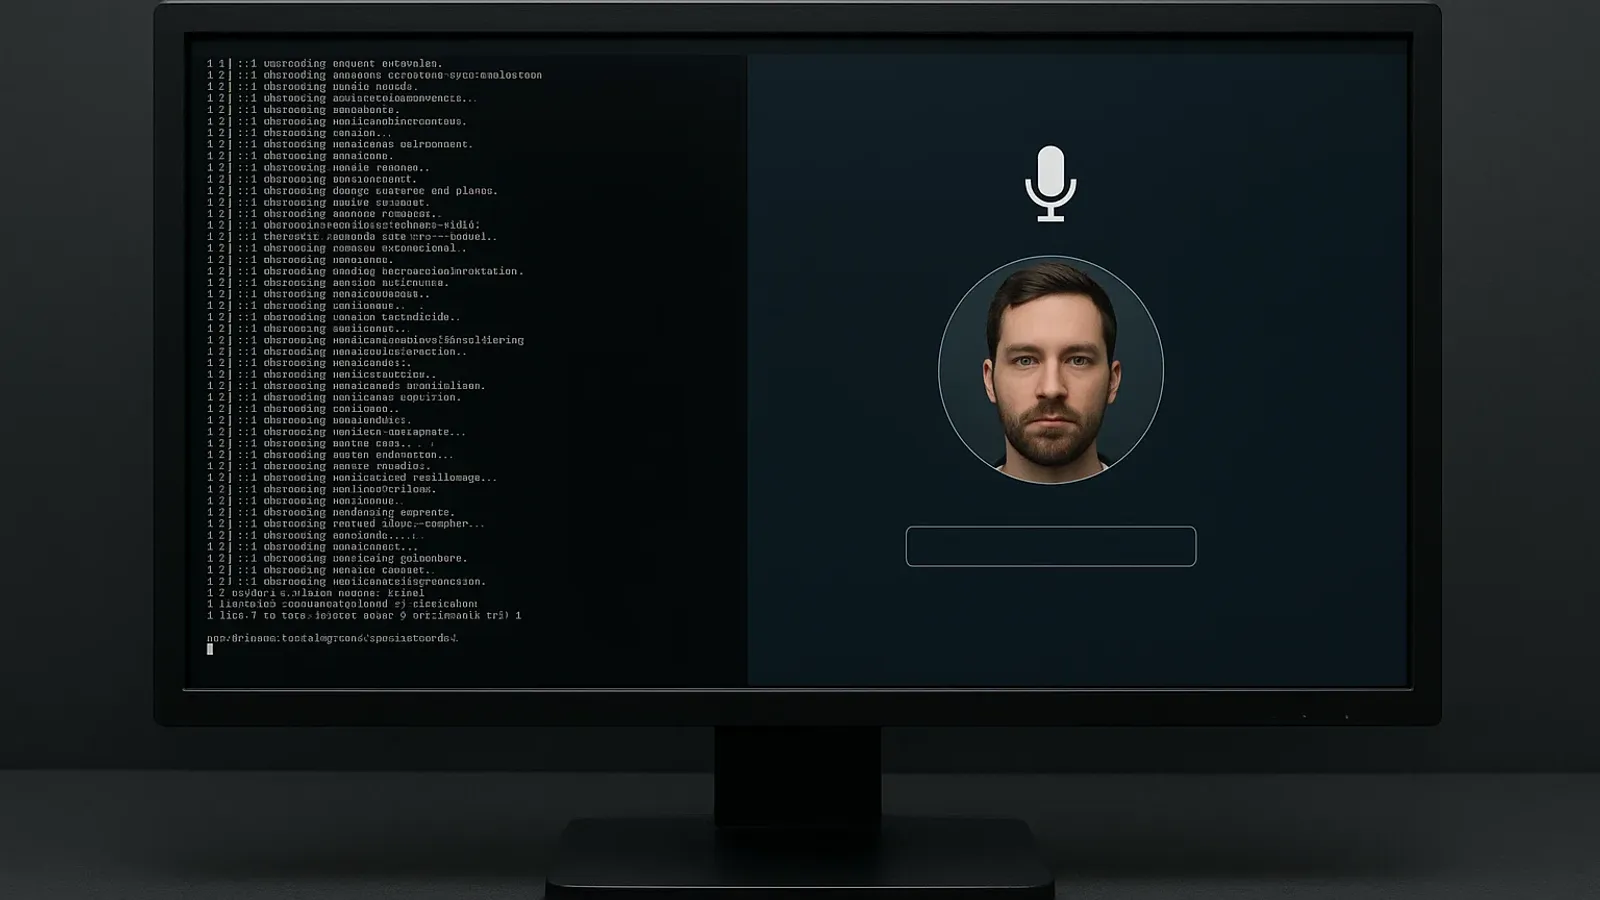Select the terminal line ending 'resillomage...'
1600x900 pixels.
pos(352,478)
